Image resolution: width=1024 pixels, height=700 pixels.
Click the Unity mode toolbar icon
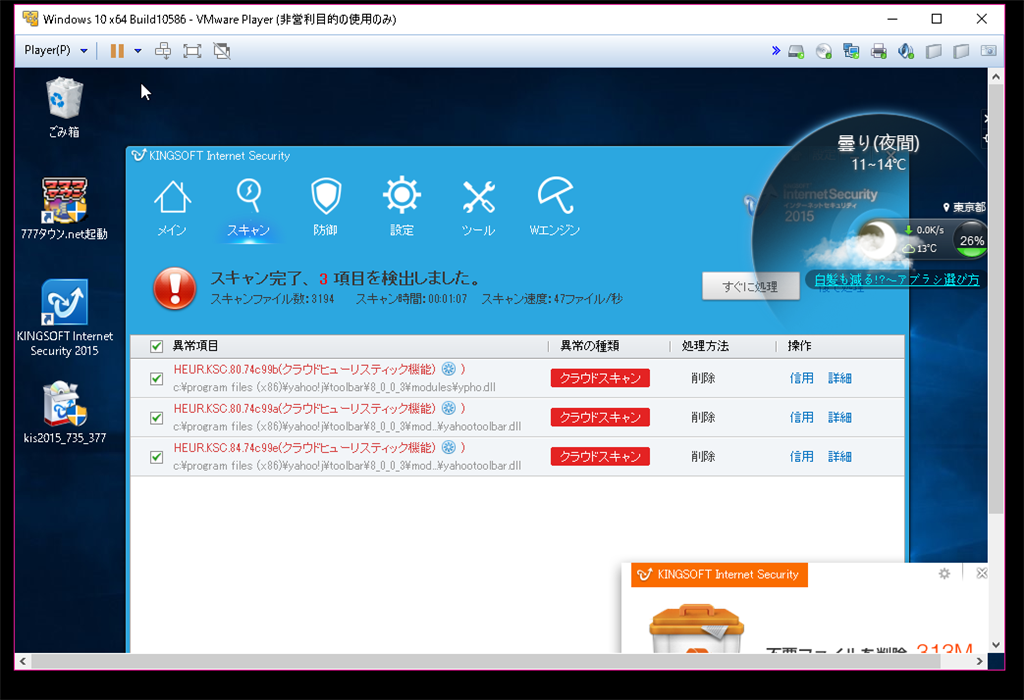222,51
